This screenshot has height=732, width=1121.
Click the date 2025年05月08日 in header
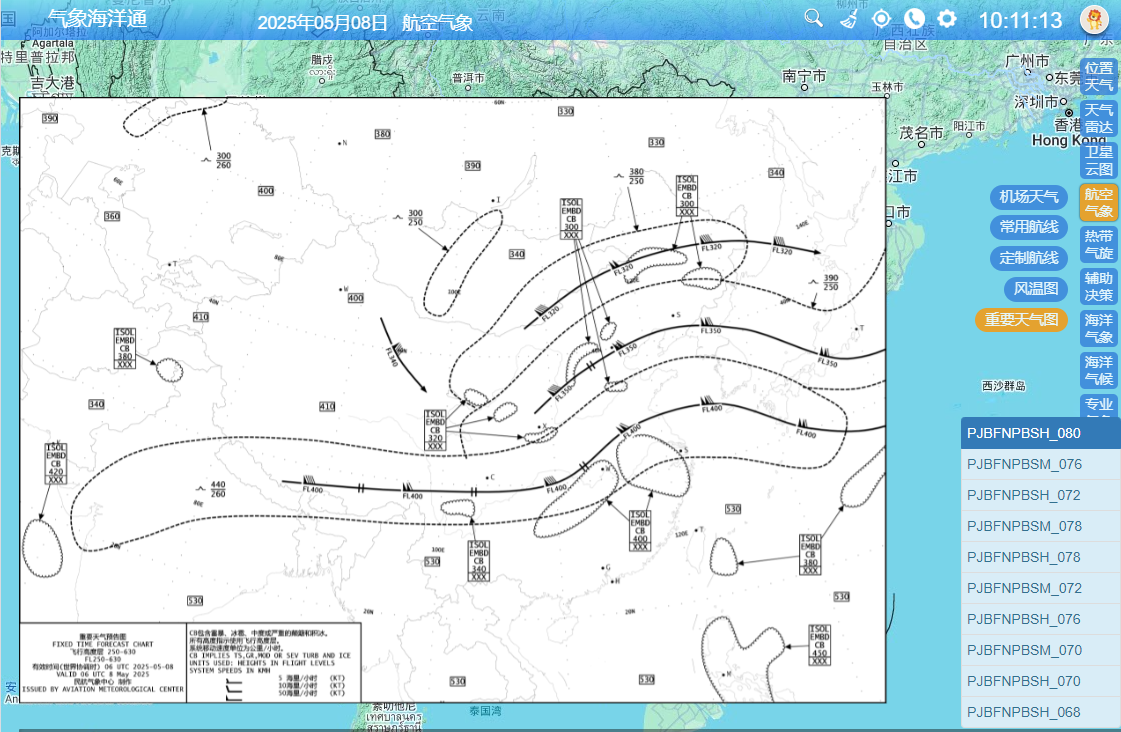322,23
